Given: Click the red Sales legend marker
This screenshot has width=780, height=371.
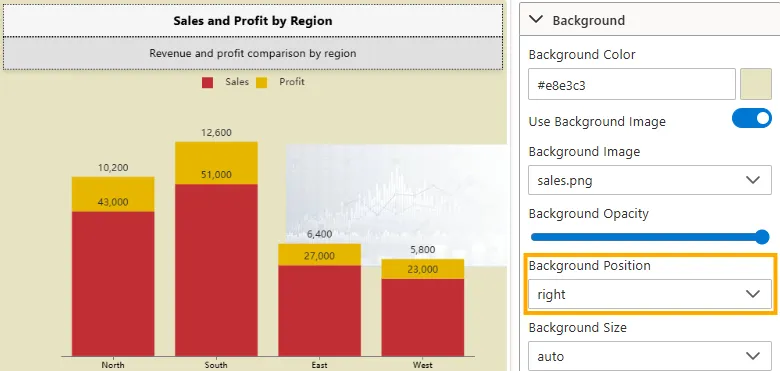Looking at the screenshot, I should (x=207, y=83).
